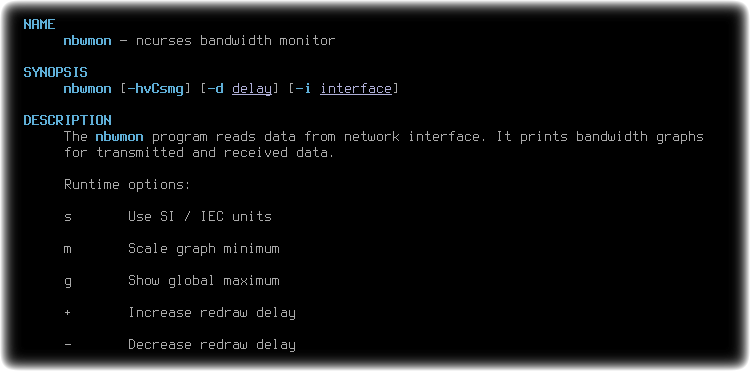
Task: Click the nbwmon command in SYNOPSIS
Action: 88,88
